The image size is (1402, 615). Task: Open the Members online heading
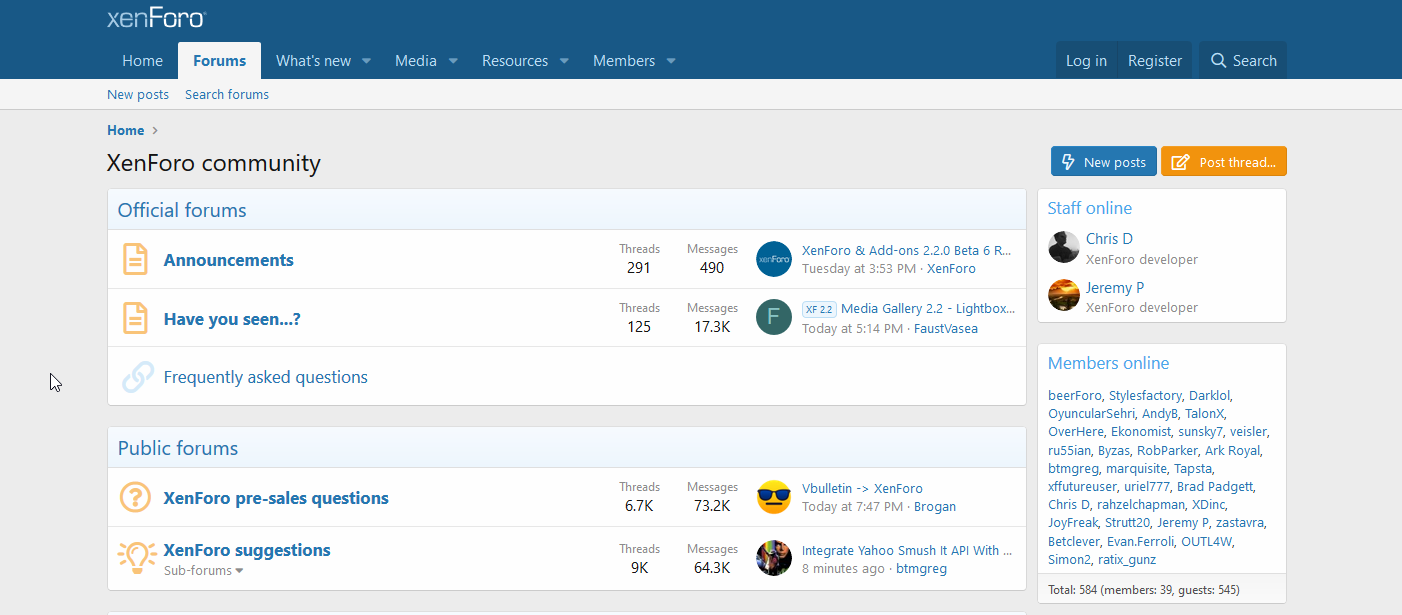[x=1108, y=363]
